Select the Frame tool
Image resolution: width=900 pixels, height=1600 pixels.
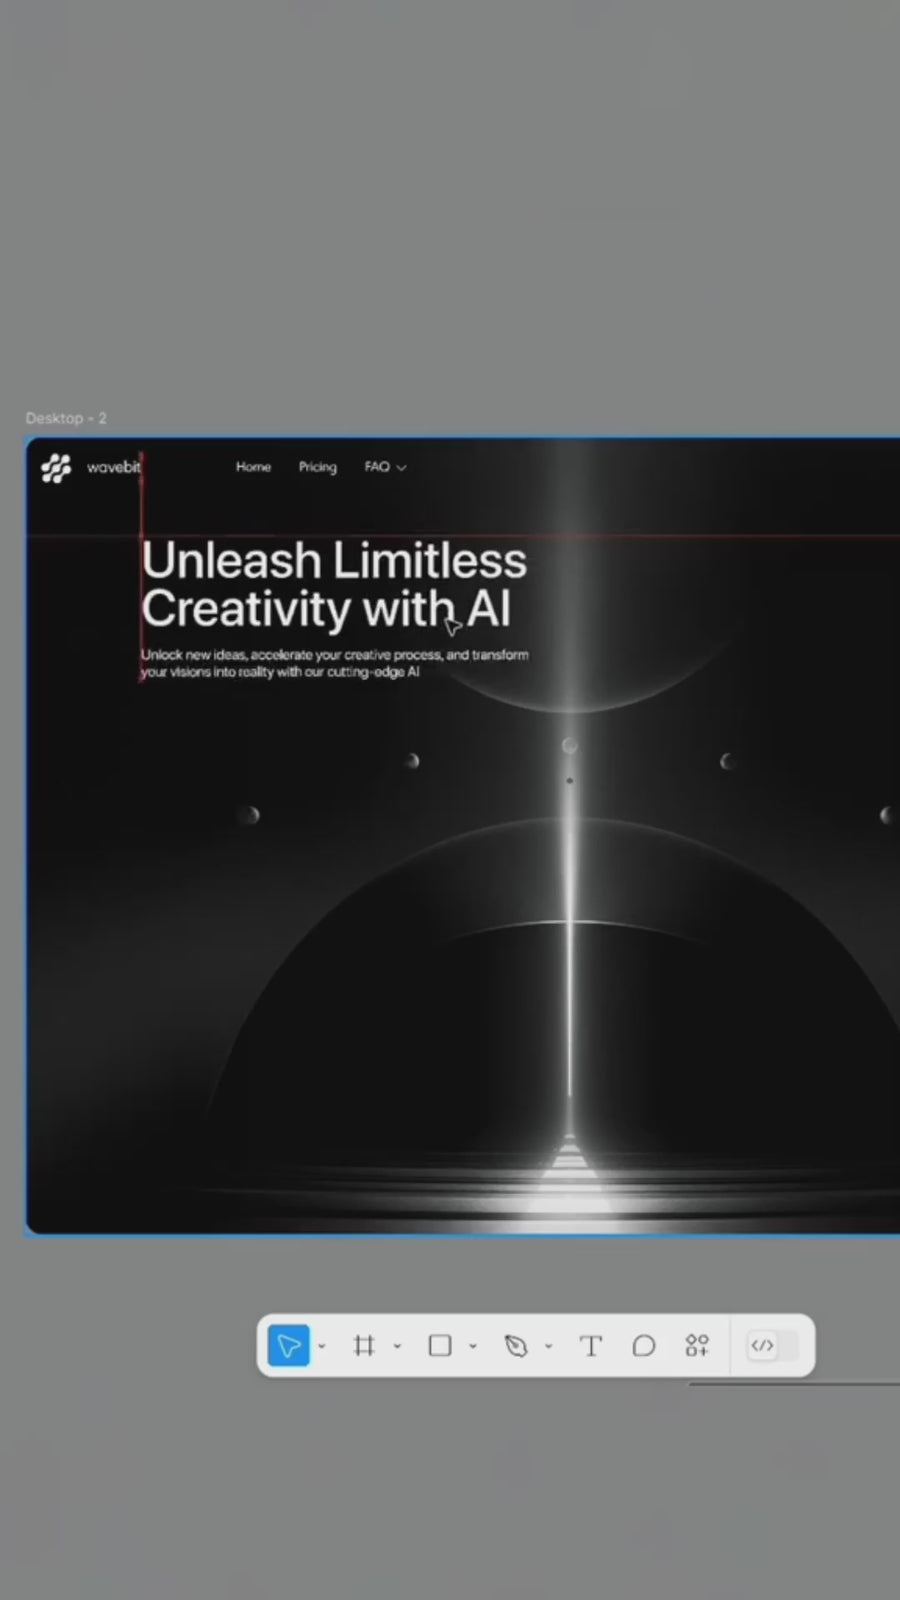pyautogui.click(x=364, y=1346)
